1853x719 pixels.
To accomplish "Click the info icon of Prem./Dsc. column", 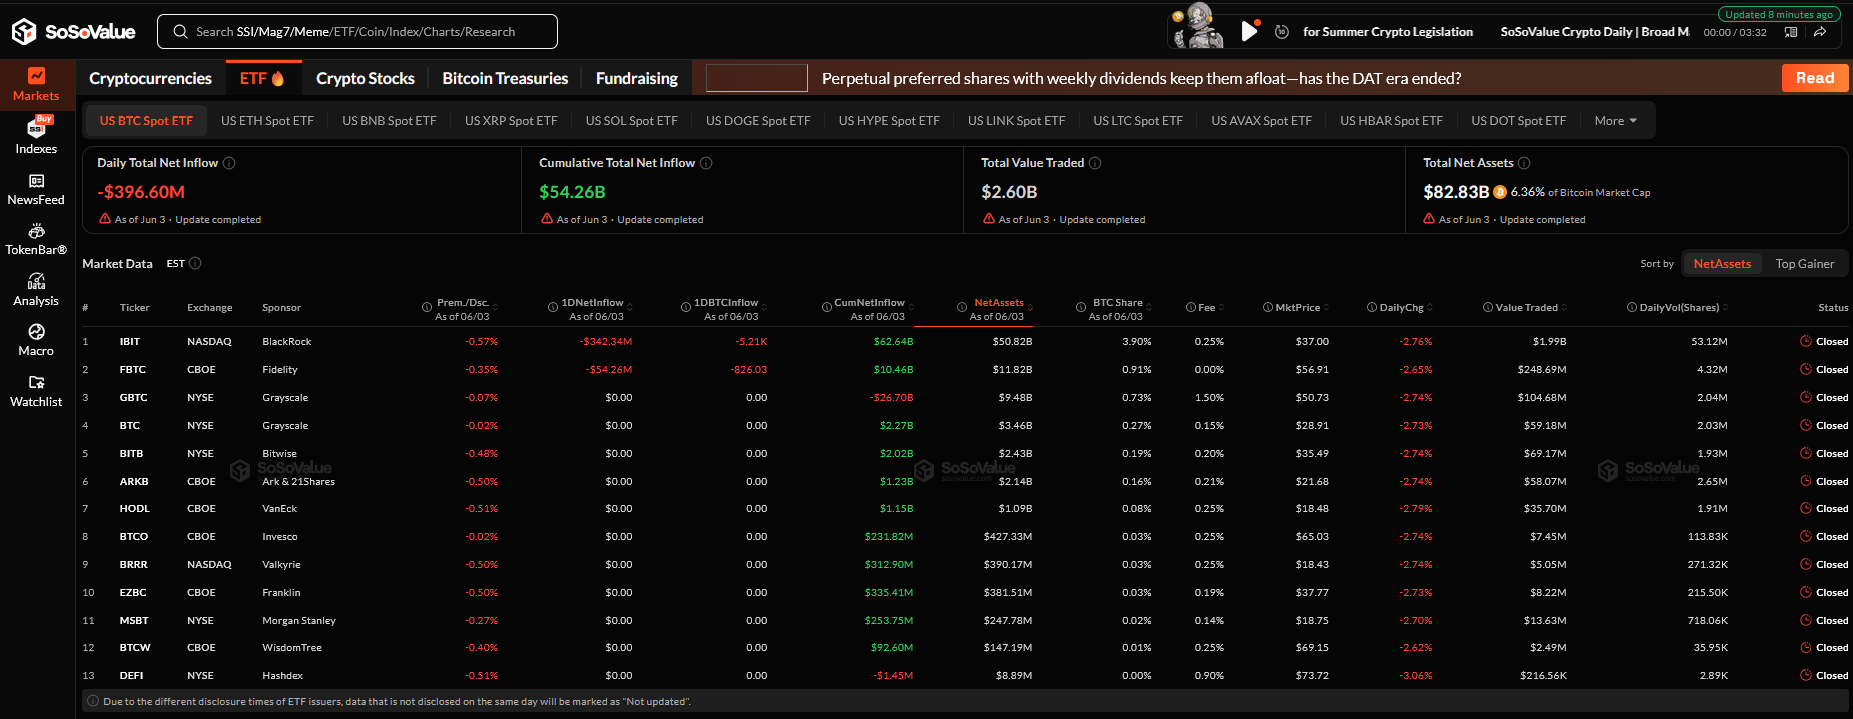I will tap(428, 307).
